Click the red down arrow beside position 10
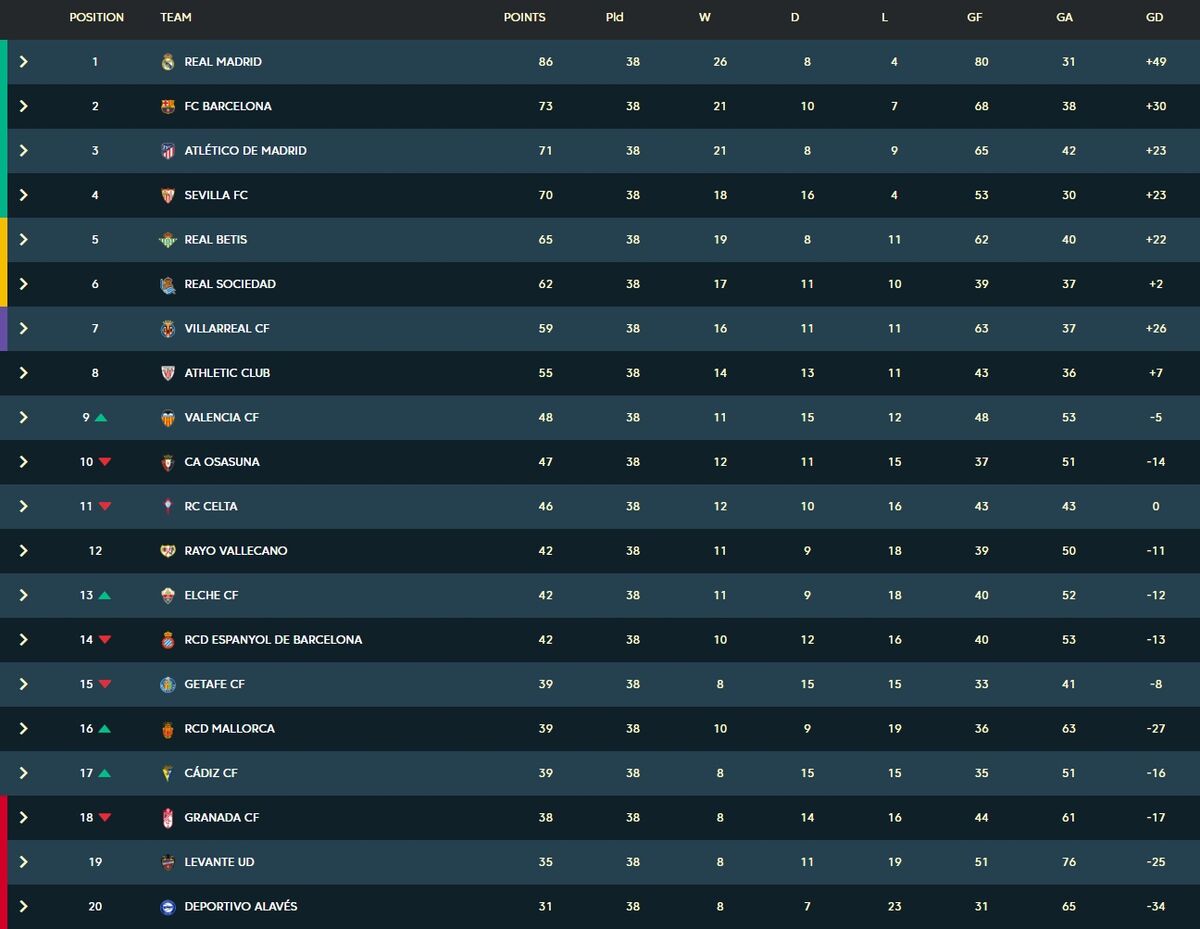This screenshot has width=1200, height=929. pyautogui.click(x=104, y=462)
